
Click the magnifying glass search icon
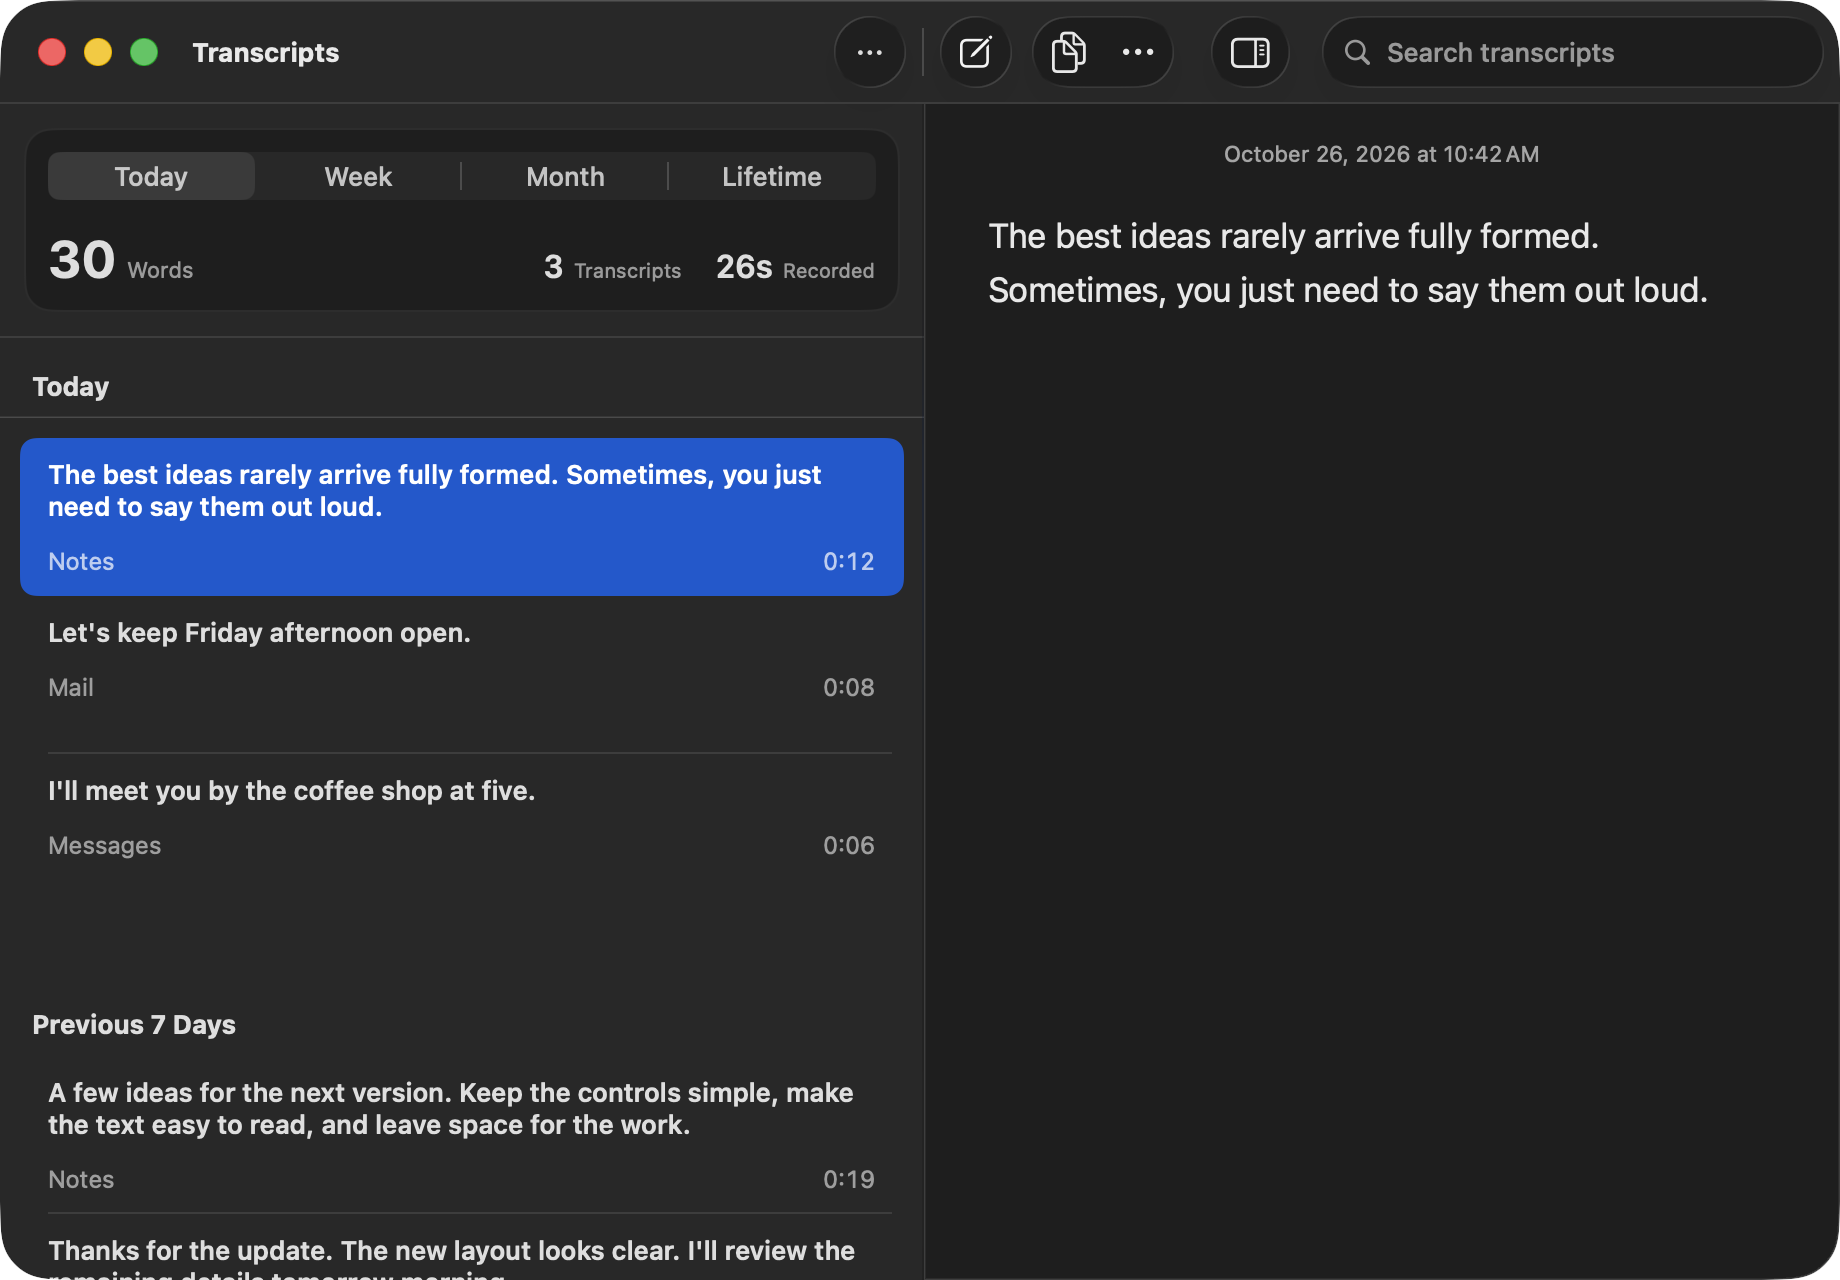(x=1357, y=52)
